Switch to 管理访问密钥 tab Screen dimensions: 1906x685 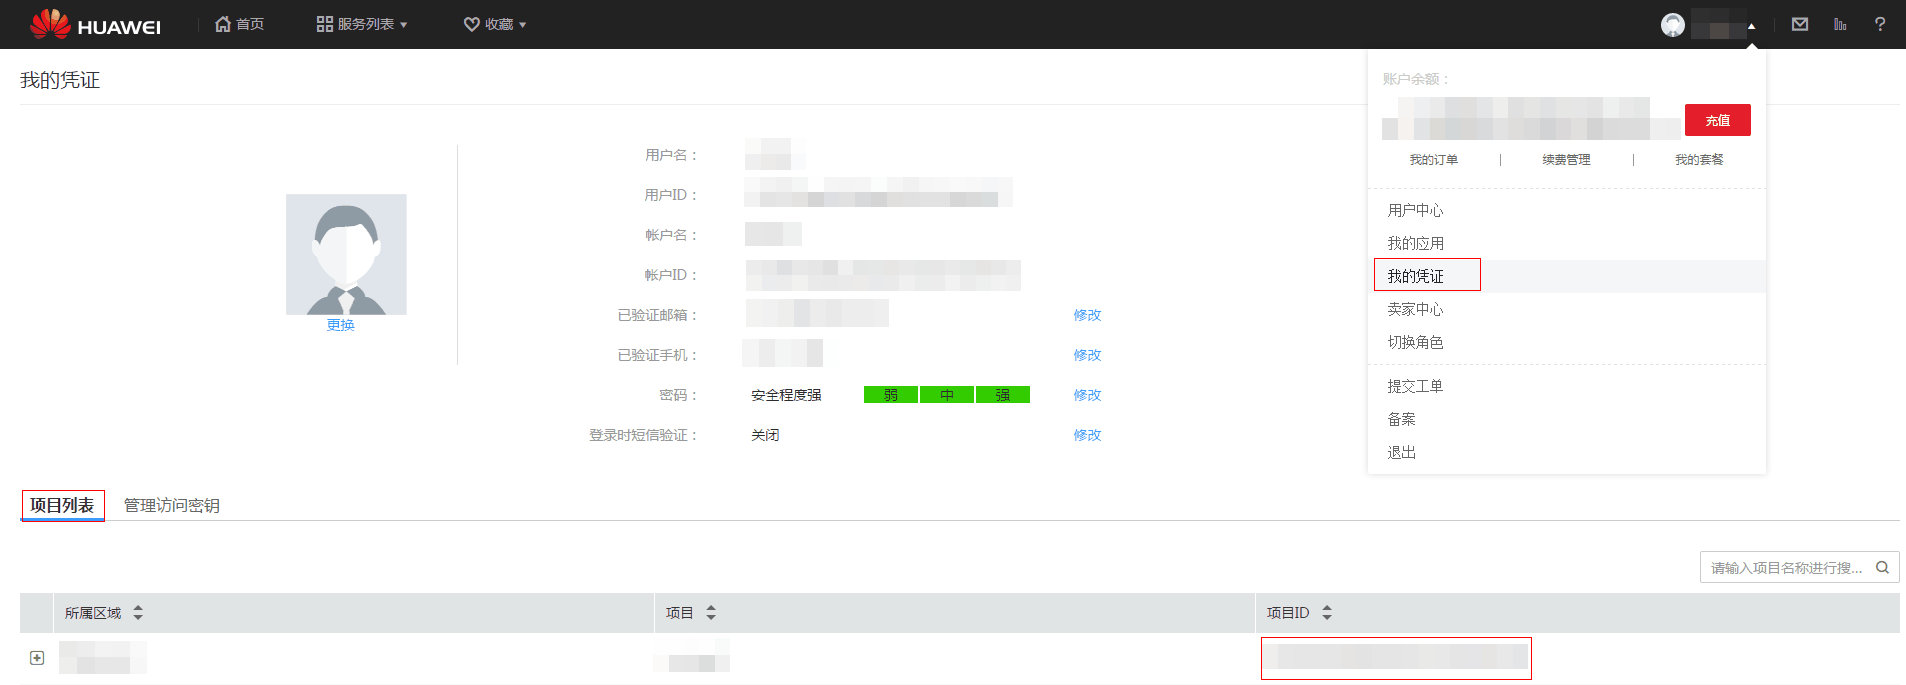171,505
